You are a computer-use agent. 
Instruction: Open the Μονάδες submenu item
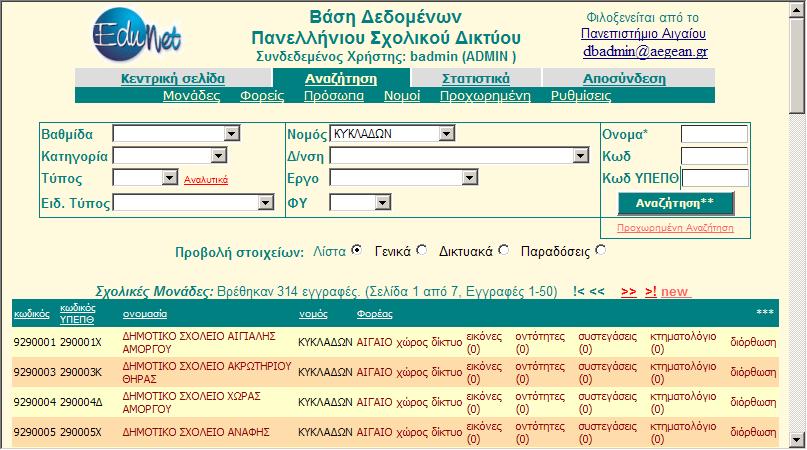pyautogui.click(x=191, y=96)
